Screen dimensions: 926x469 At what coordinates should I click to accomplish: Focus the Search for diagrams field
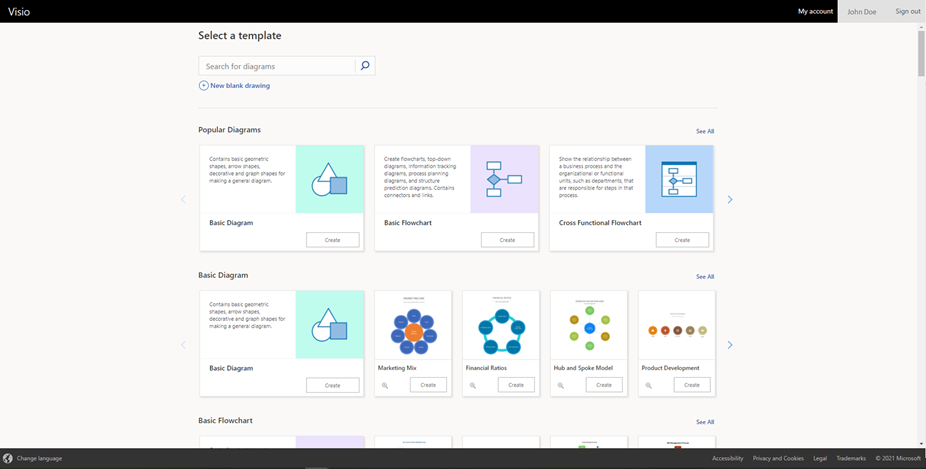[277, 66]
